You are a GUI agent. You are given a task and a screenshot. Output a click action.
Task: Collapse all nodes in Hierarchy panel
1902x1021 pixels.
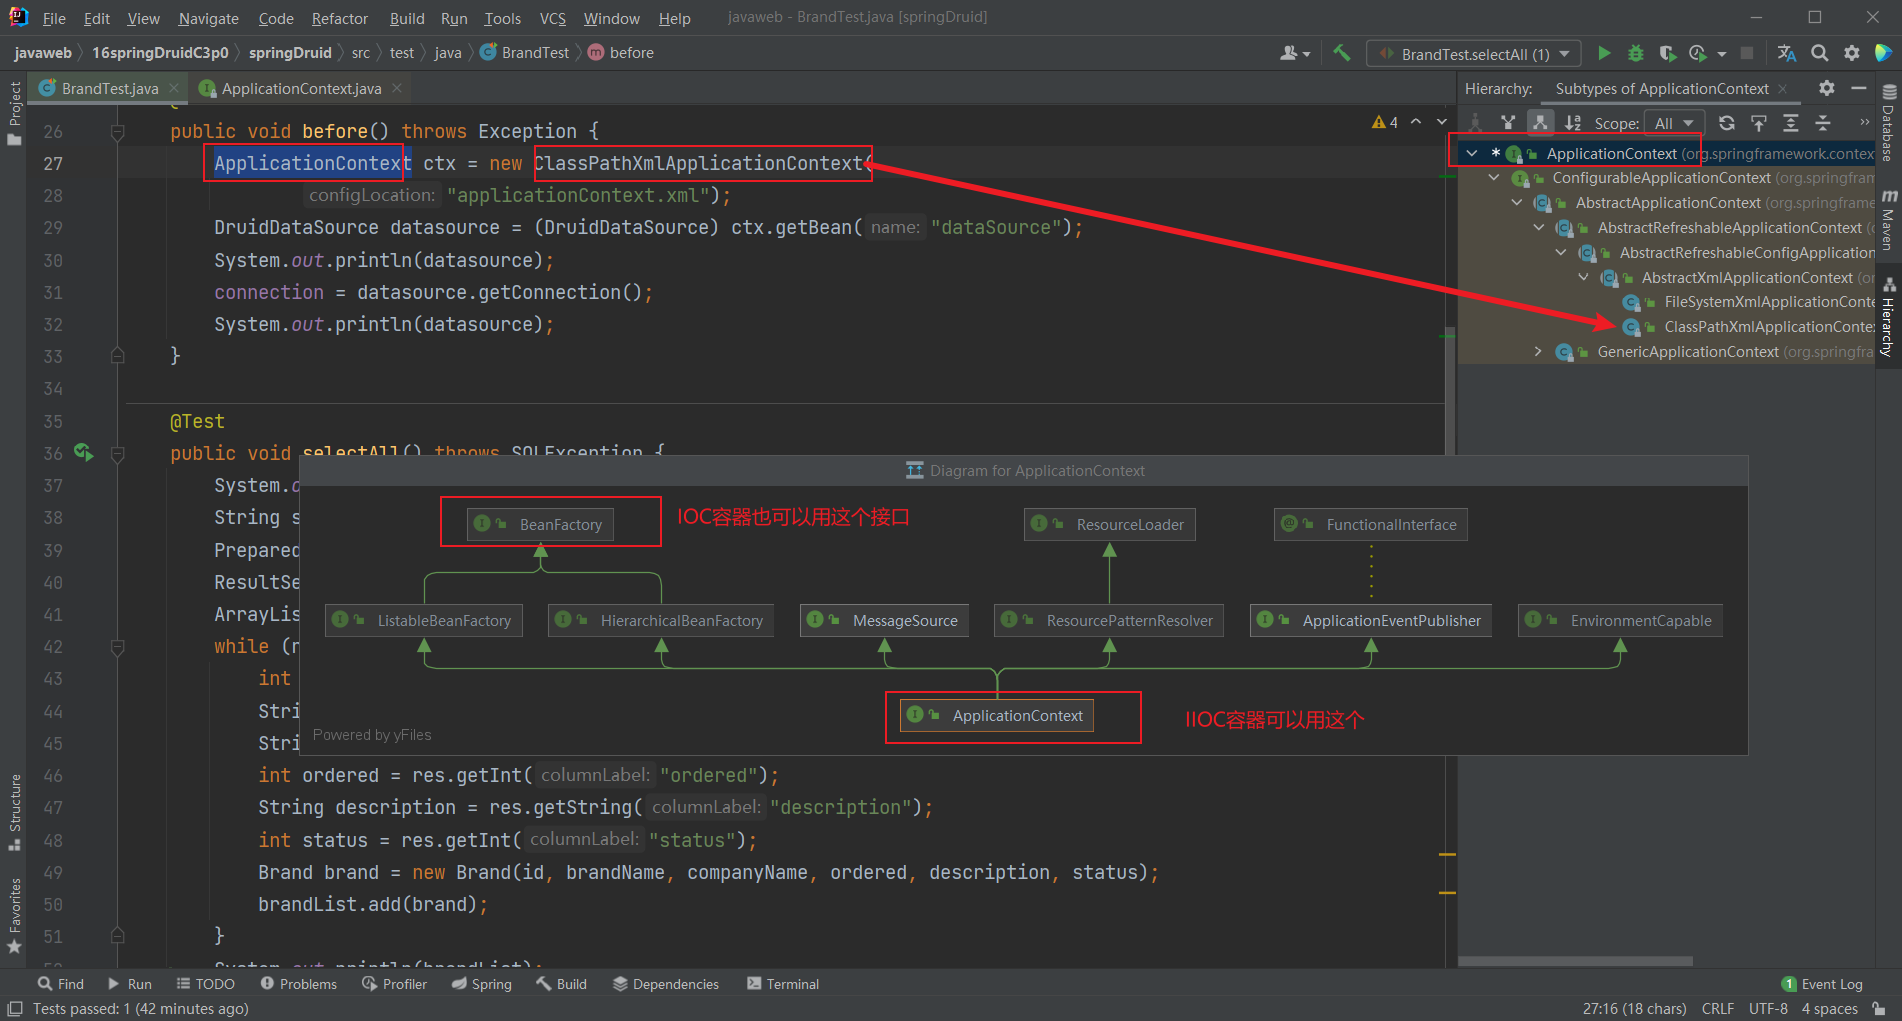coord(1823,123)
